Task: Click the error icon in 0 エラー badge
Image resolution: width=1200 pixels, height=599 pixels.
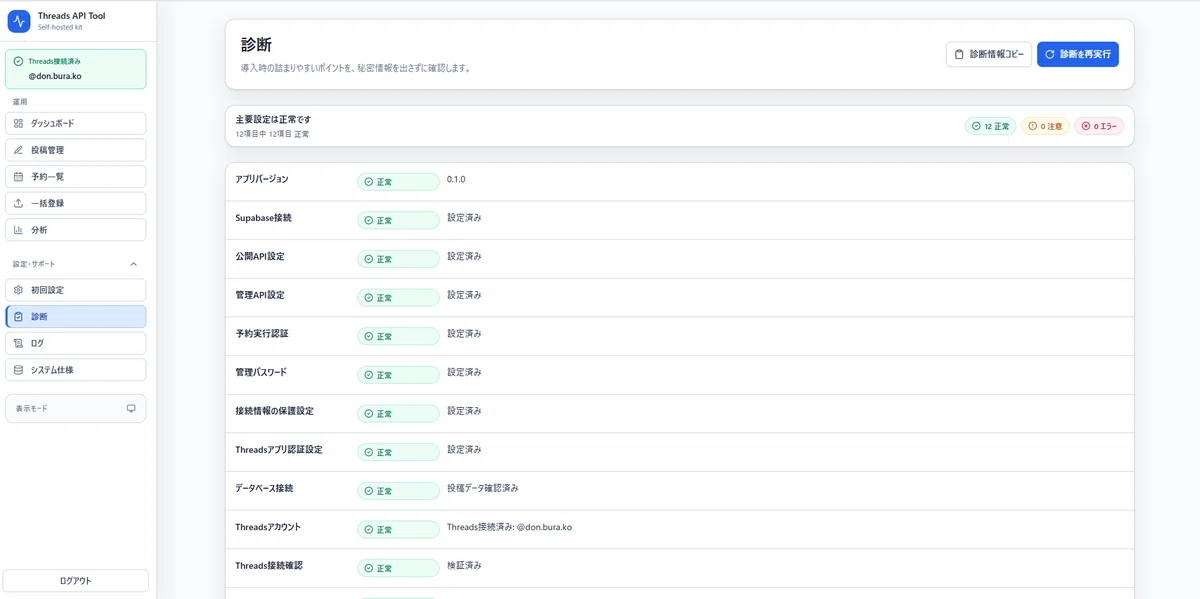Action: click(1086, 127)
